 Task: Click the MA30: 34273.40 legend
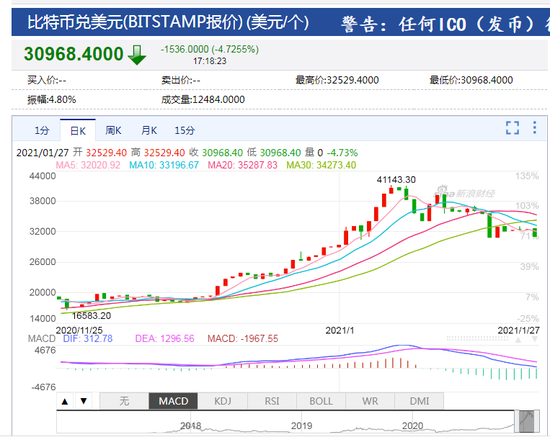pyautogui.click(x=321, y=165)
